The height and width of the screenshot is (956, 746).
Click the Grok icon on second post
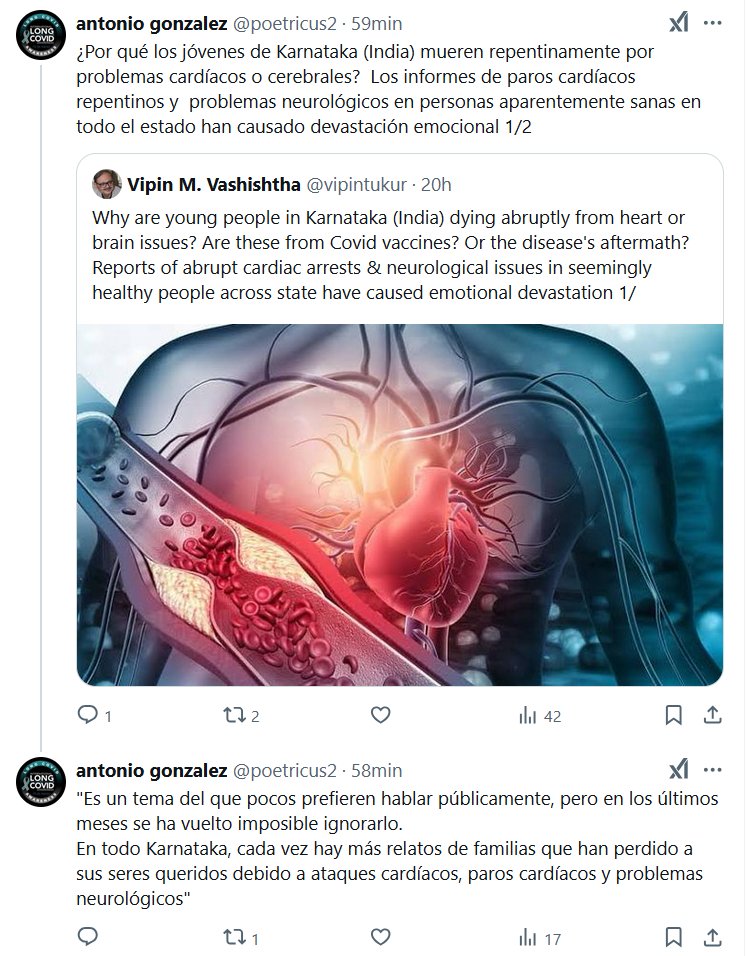click(678, 770)
